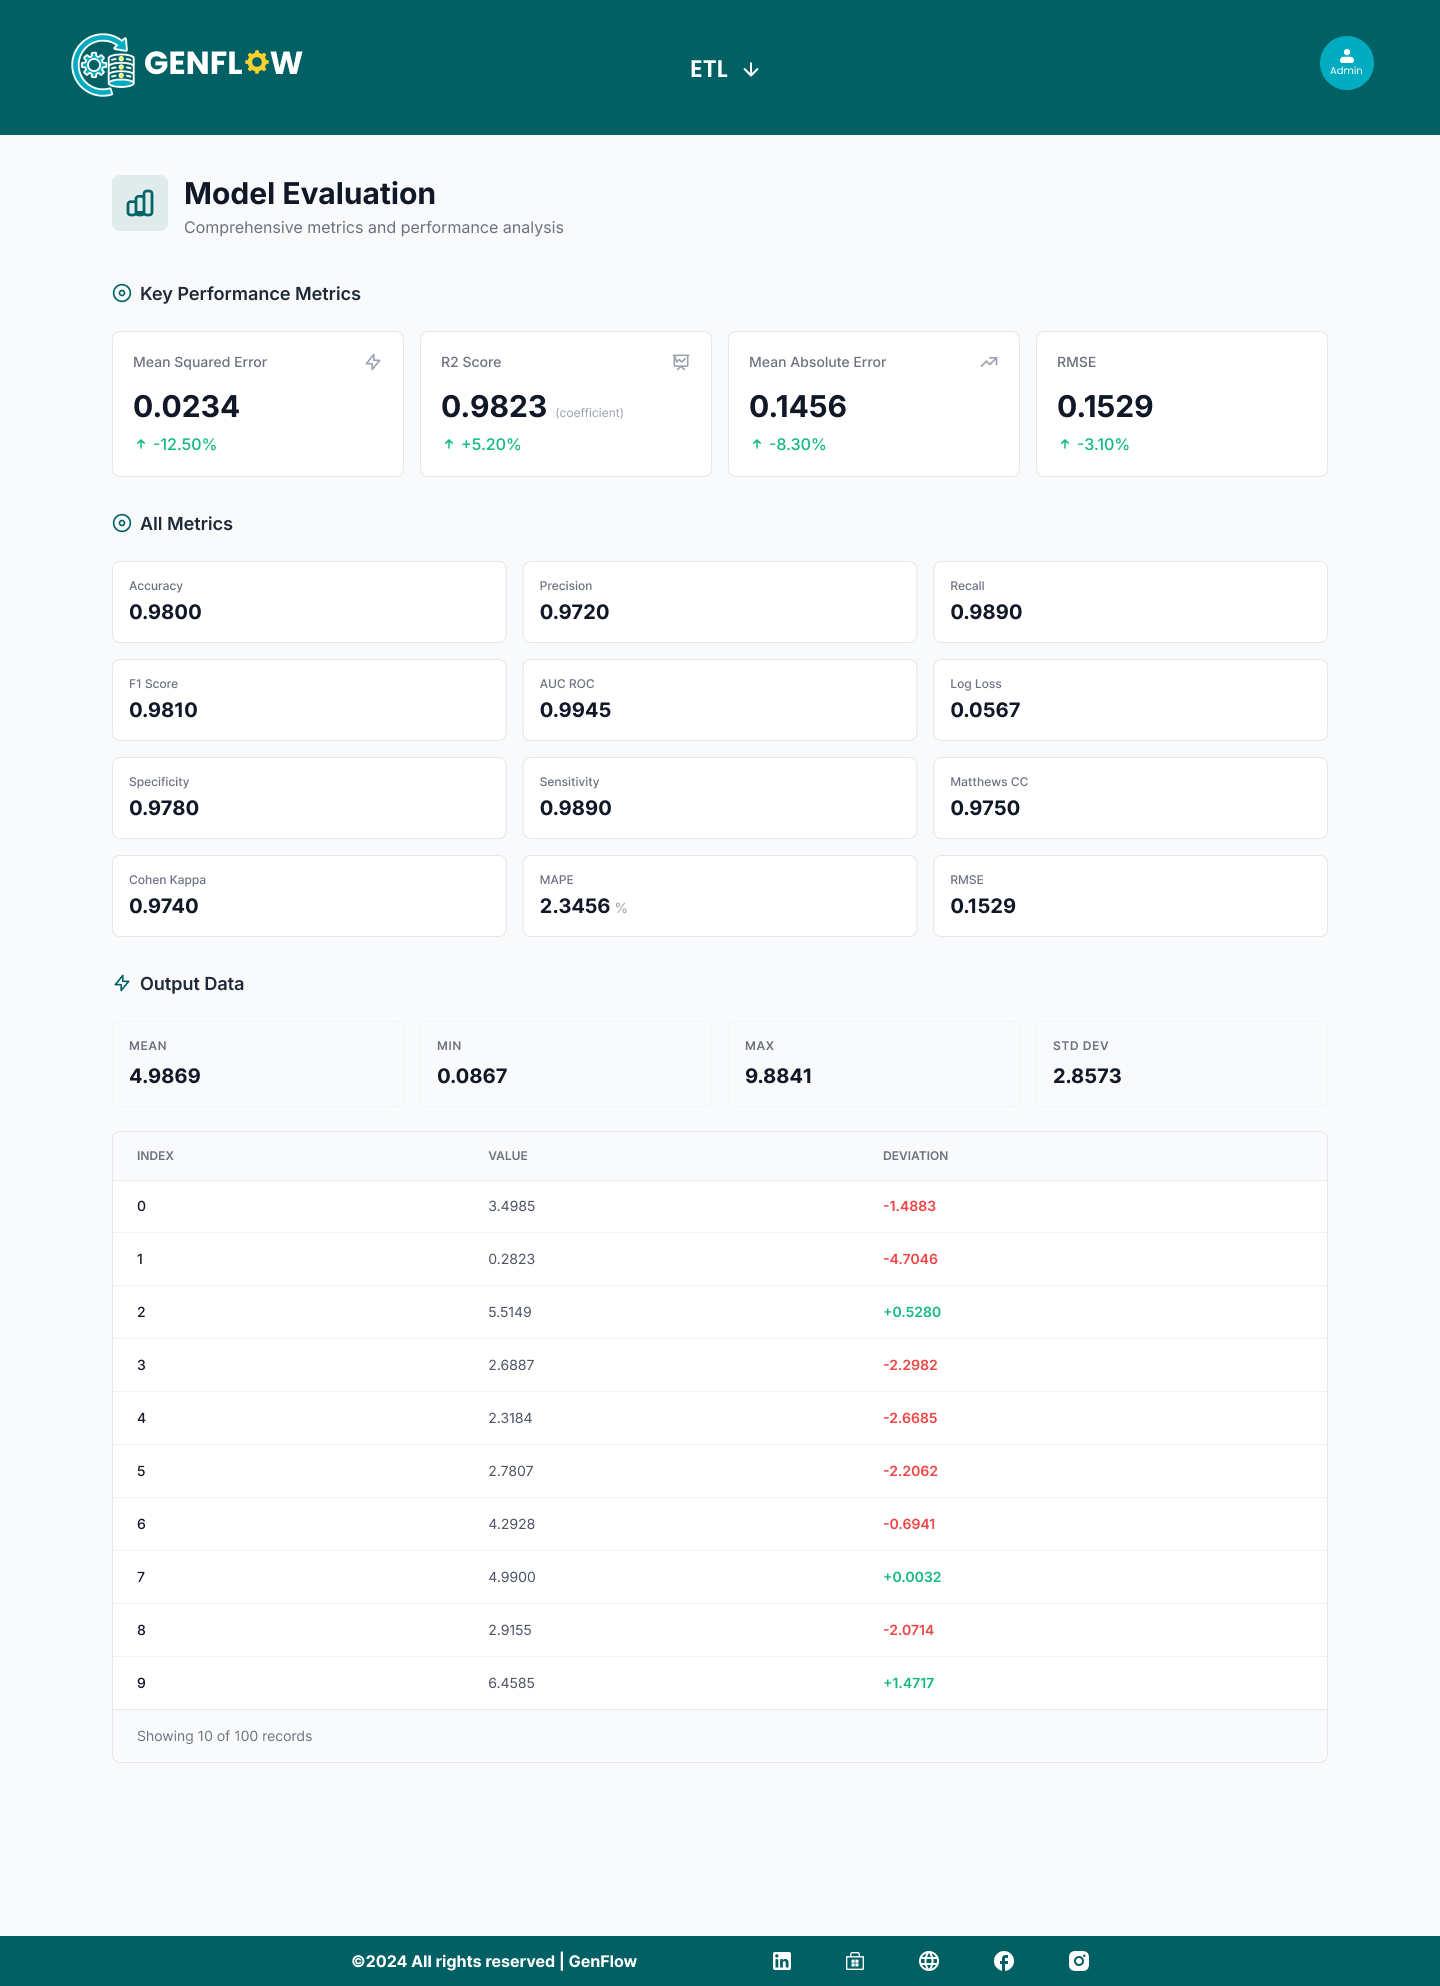The height and width of the screenshot is (1986, 1440).
Task: Click the deviation +1.4717 in row 9
Action: click(908, 1683)
